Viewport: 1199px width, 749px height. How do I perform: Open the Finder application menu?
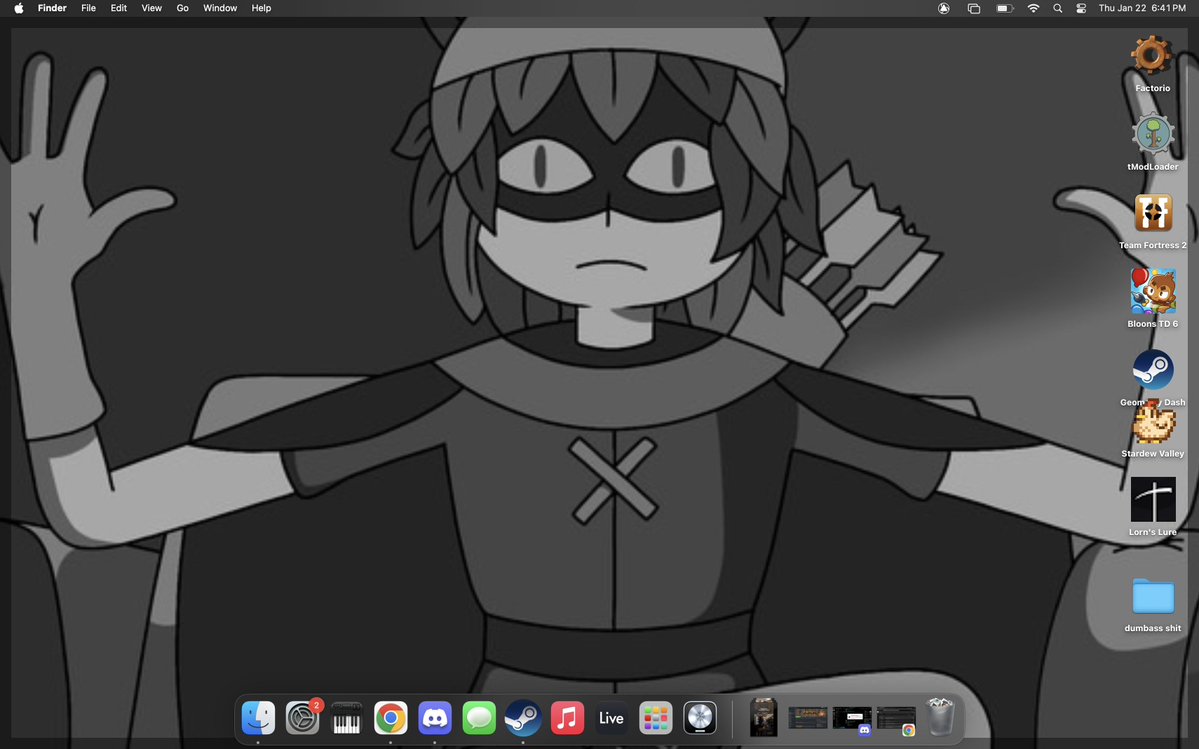[x=52, y=8]
